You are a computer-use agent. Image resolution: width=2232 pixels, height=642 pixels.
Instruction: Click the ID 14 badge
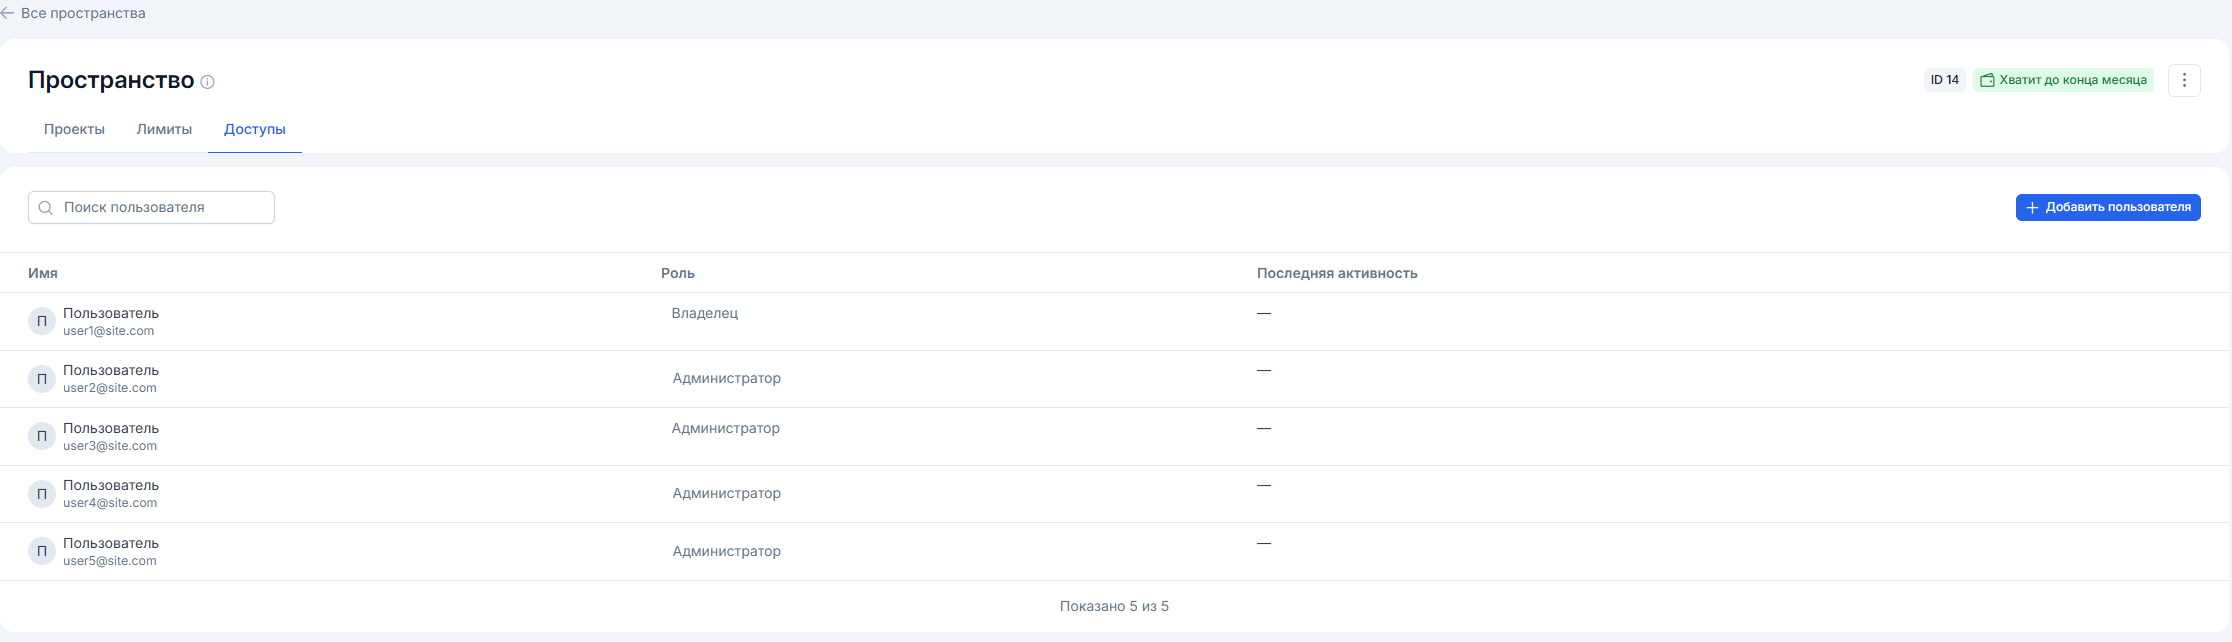tap(1945, 80)
